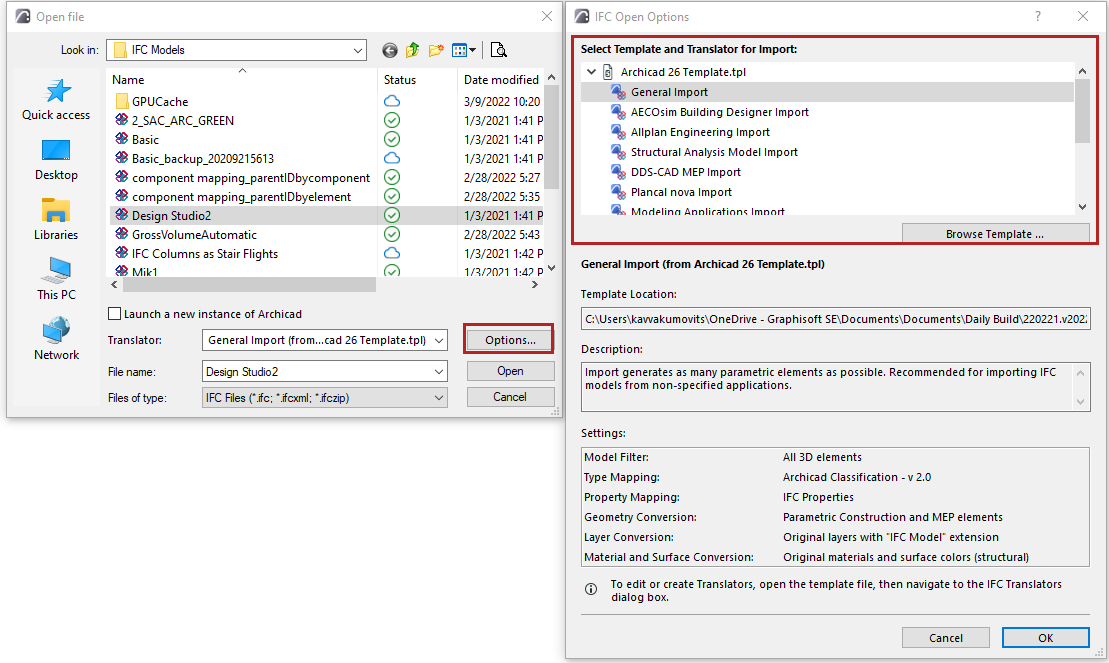Click the Basic file's IFC icon

(122, 139)
